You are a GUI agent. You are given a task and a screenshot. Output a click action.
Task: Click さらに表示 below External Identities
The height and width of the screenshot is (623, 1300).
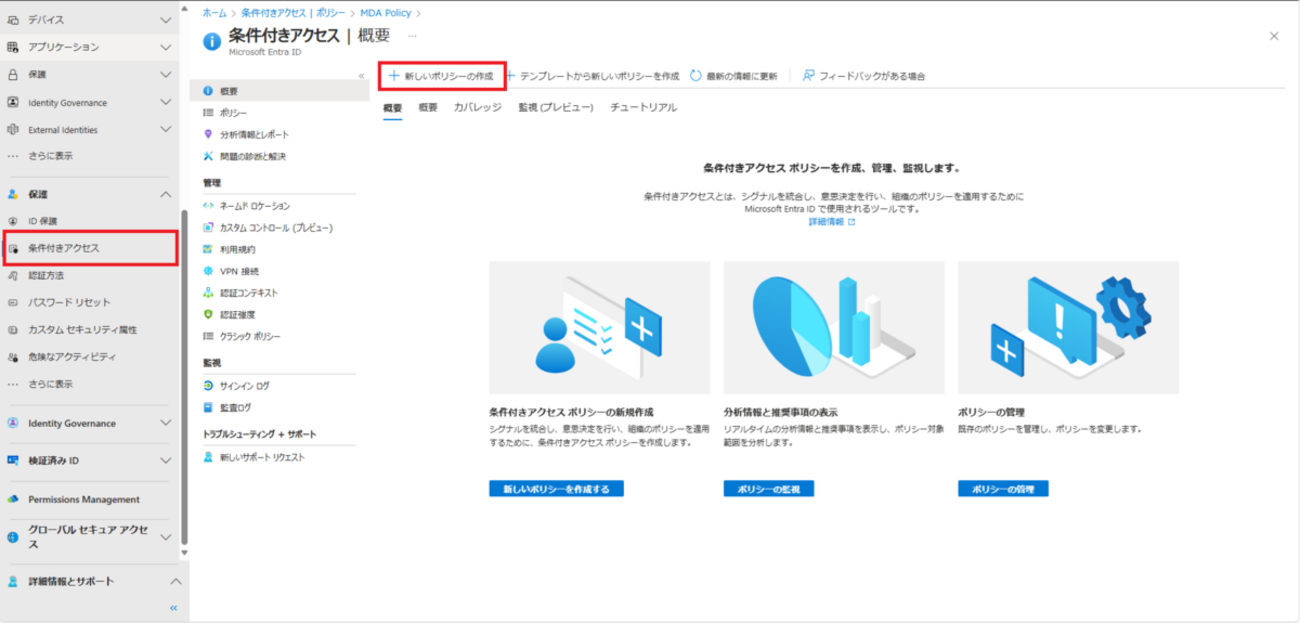(x=50, y=156)
